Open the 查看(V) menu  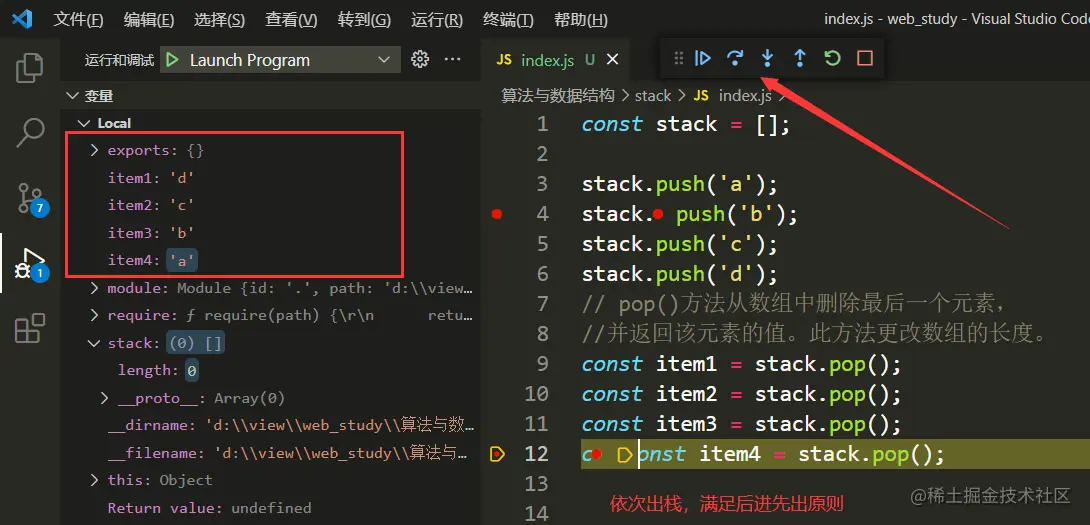coord(291,19)
